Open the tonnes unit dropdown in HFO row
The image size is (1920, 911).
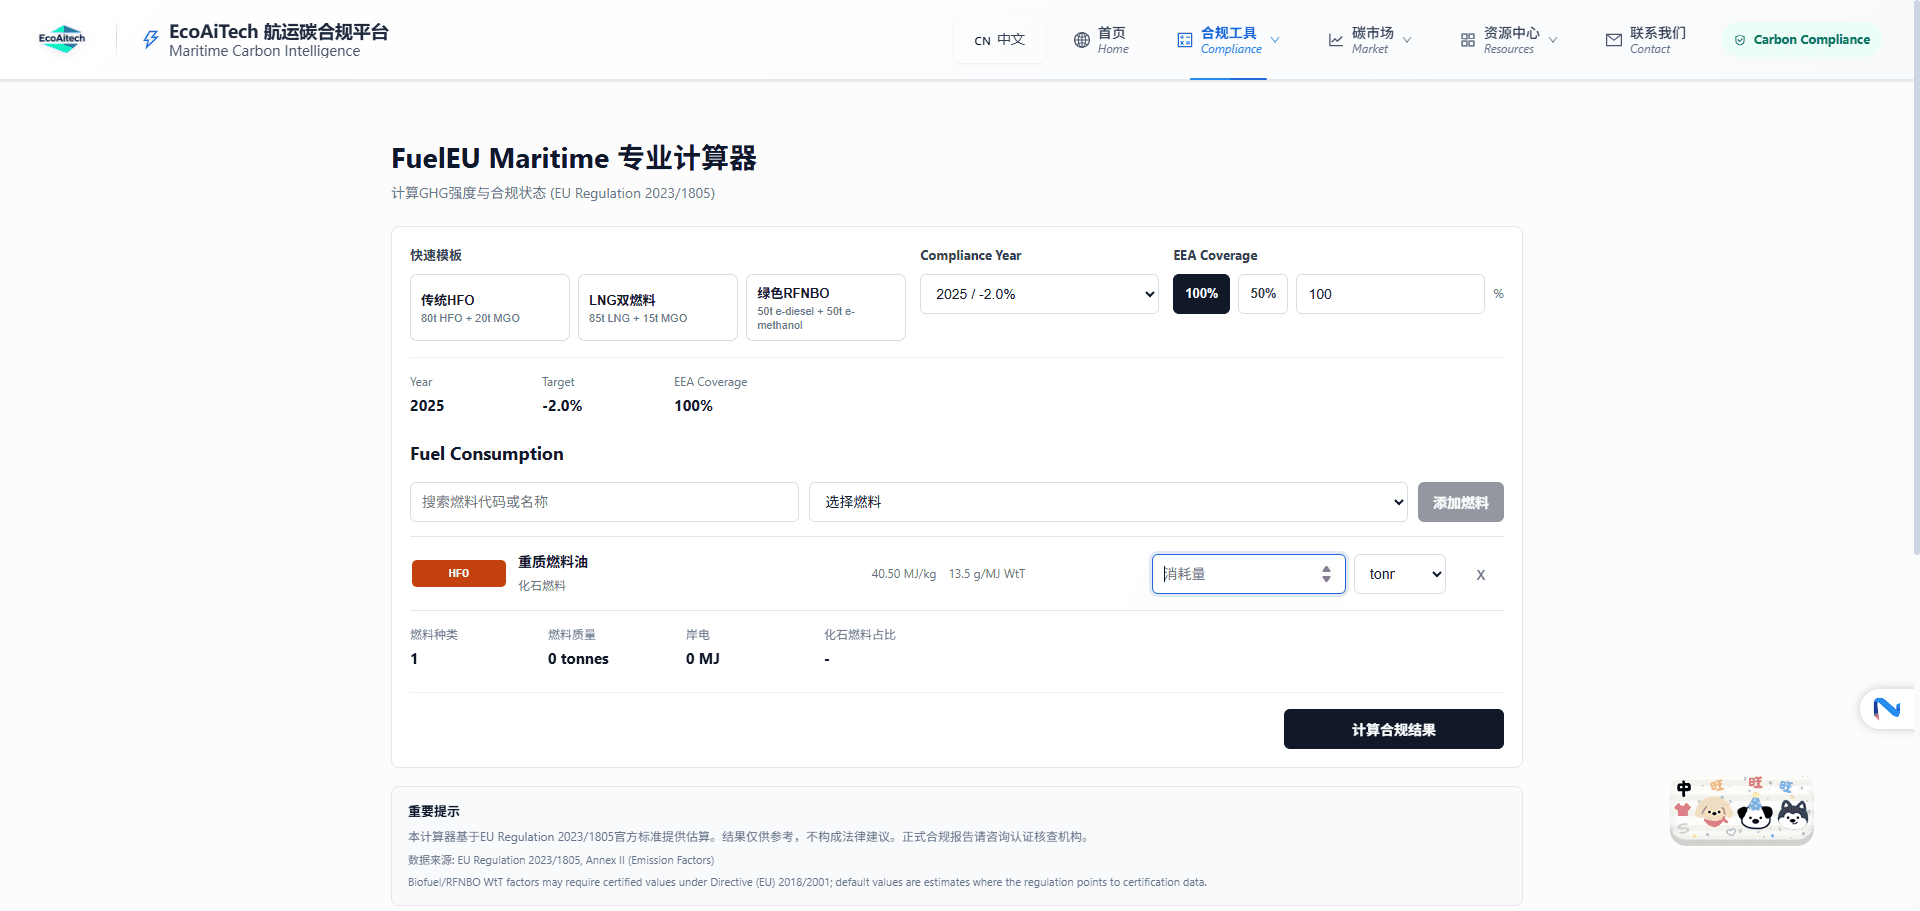coord(1400,574)
